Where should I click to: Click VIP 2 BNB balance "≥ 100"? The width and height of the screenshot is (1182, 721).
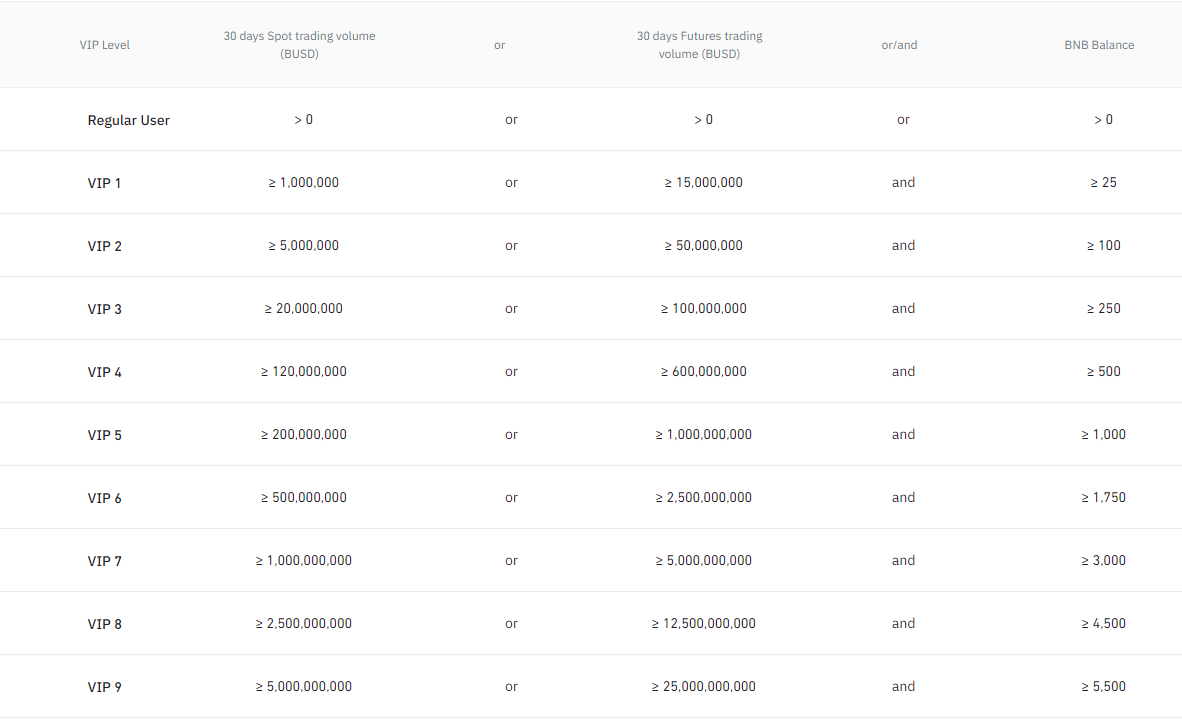pos(1104,245)
